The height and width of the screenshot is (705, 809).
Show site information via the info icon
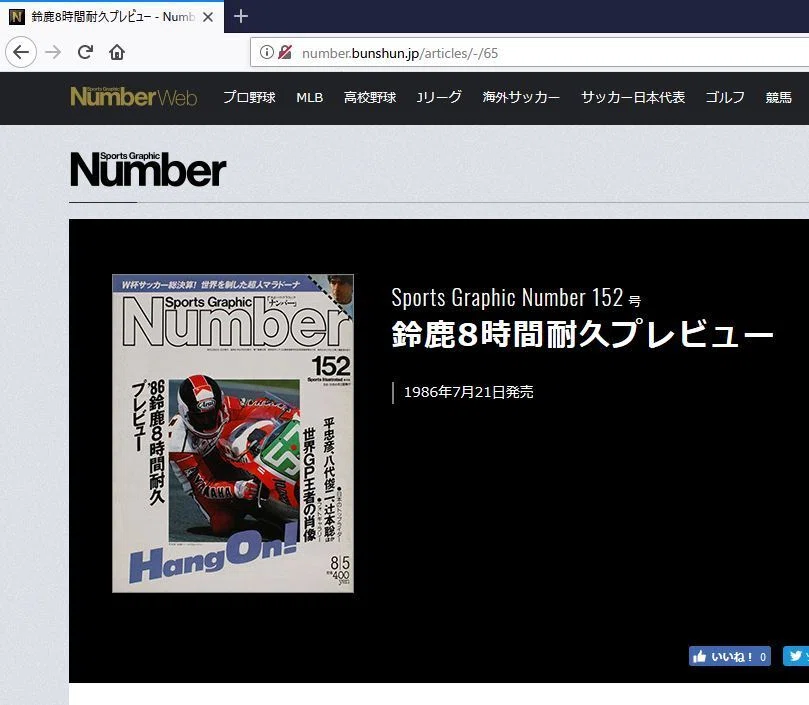point(266,52)
